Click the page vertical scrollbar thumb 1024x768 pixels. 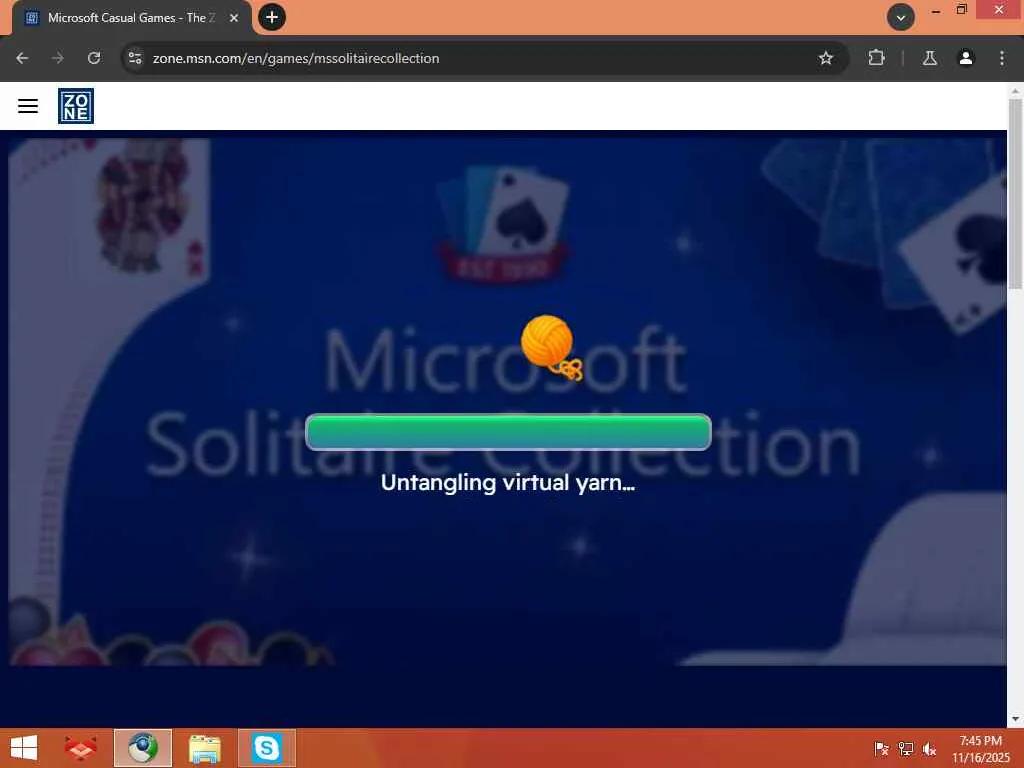(x=1016, y=193)
